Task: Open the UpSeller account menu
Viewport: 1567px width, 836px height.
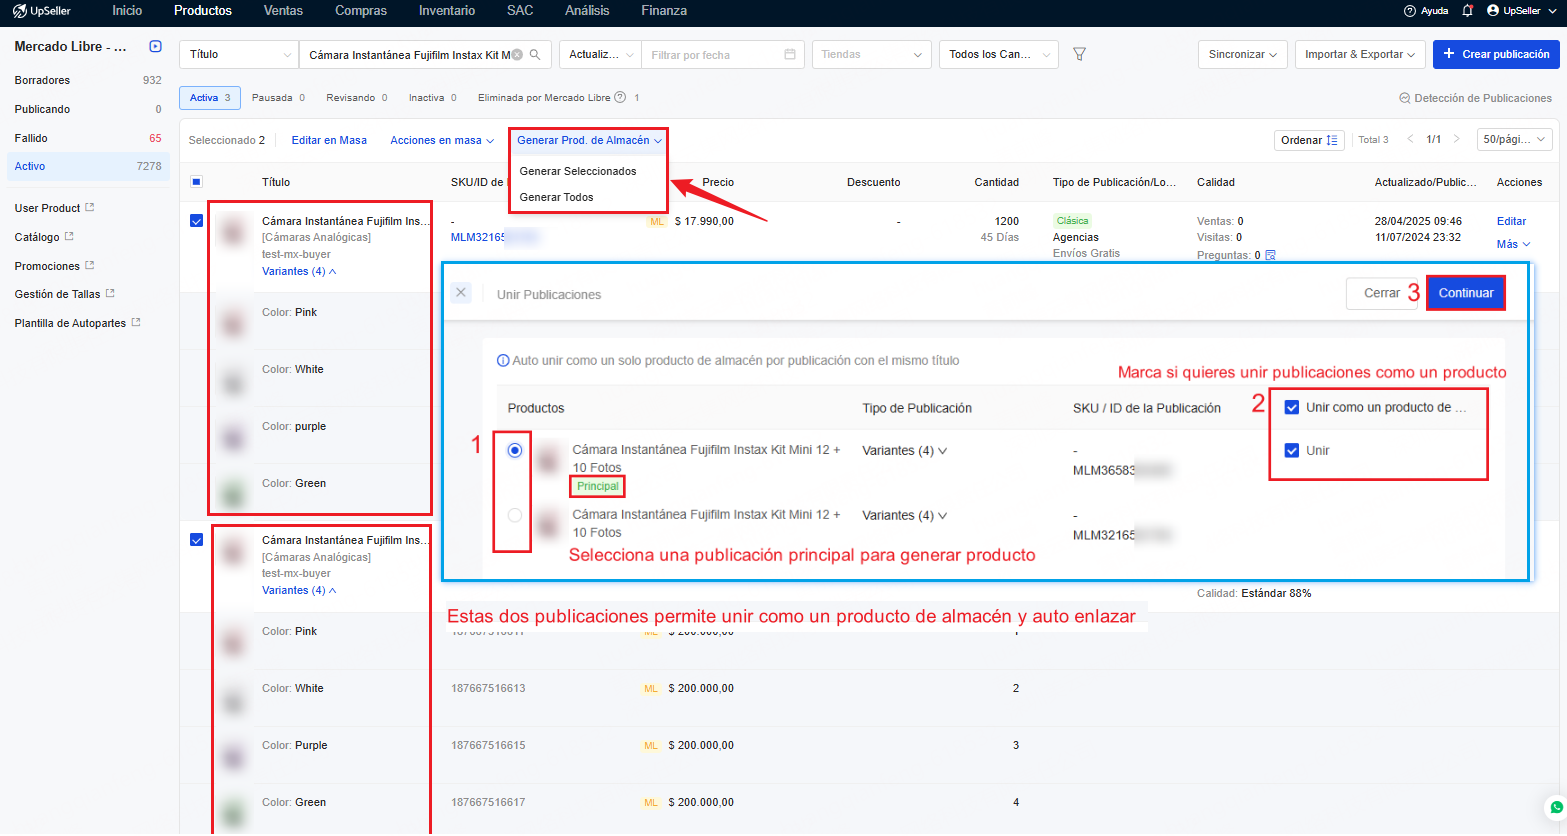Action: pyautogui.click(x=1521, y=11)
